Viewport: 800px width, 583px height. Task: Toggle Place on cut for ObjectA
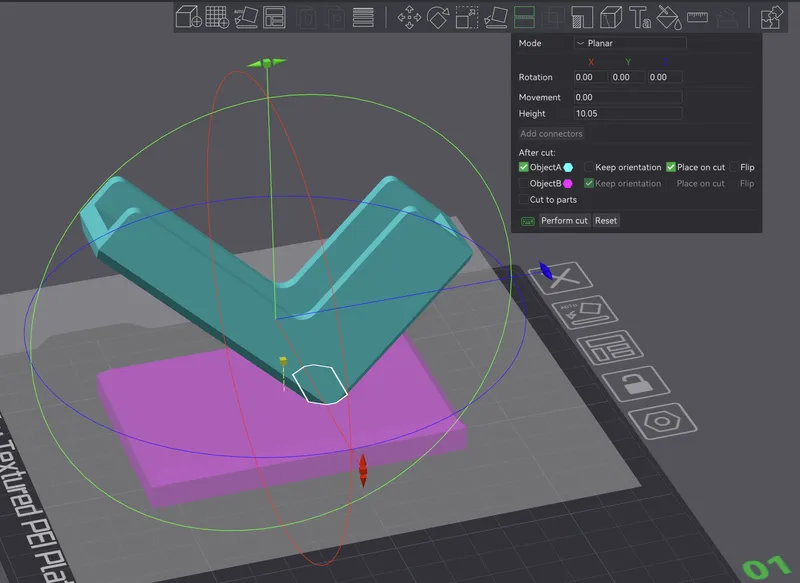pyautogui.click(x=671, y=167)
